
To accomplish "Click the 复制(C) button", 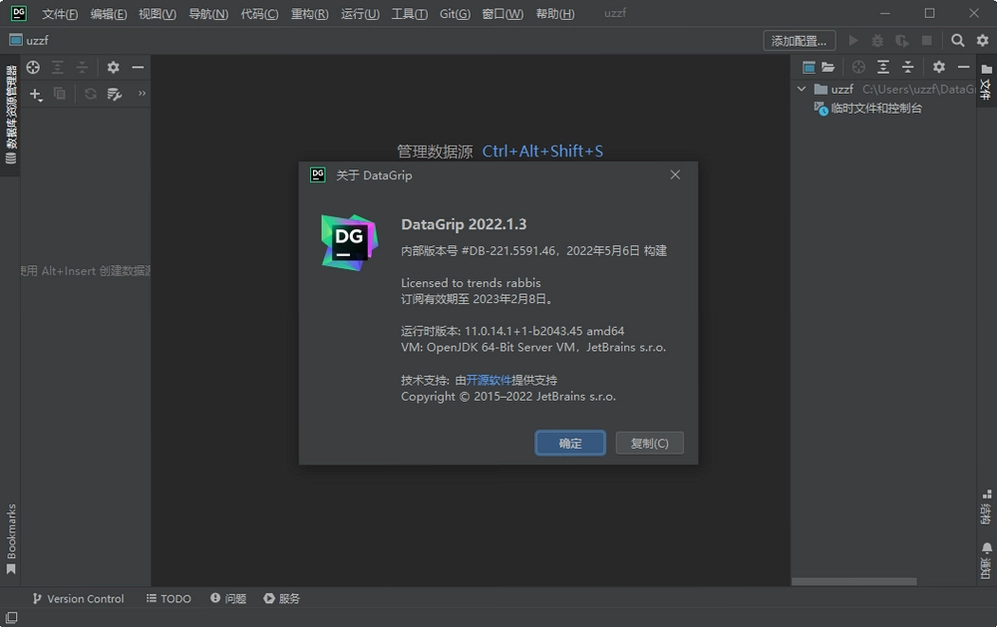I will tap(650, 443).
